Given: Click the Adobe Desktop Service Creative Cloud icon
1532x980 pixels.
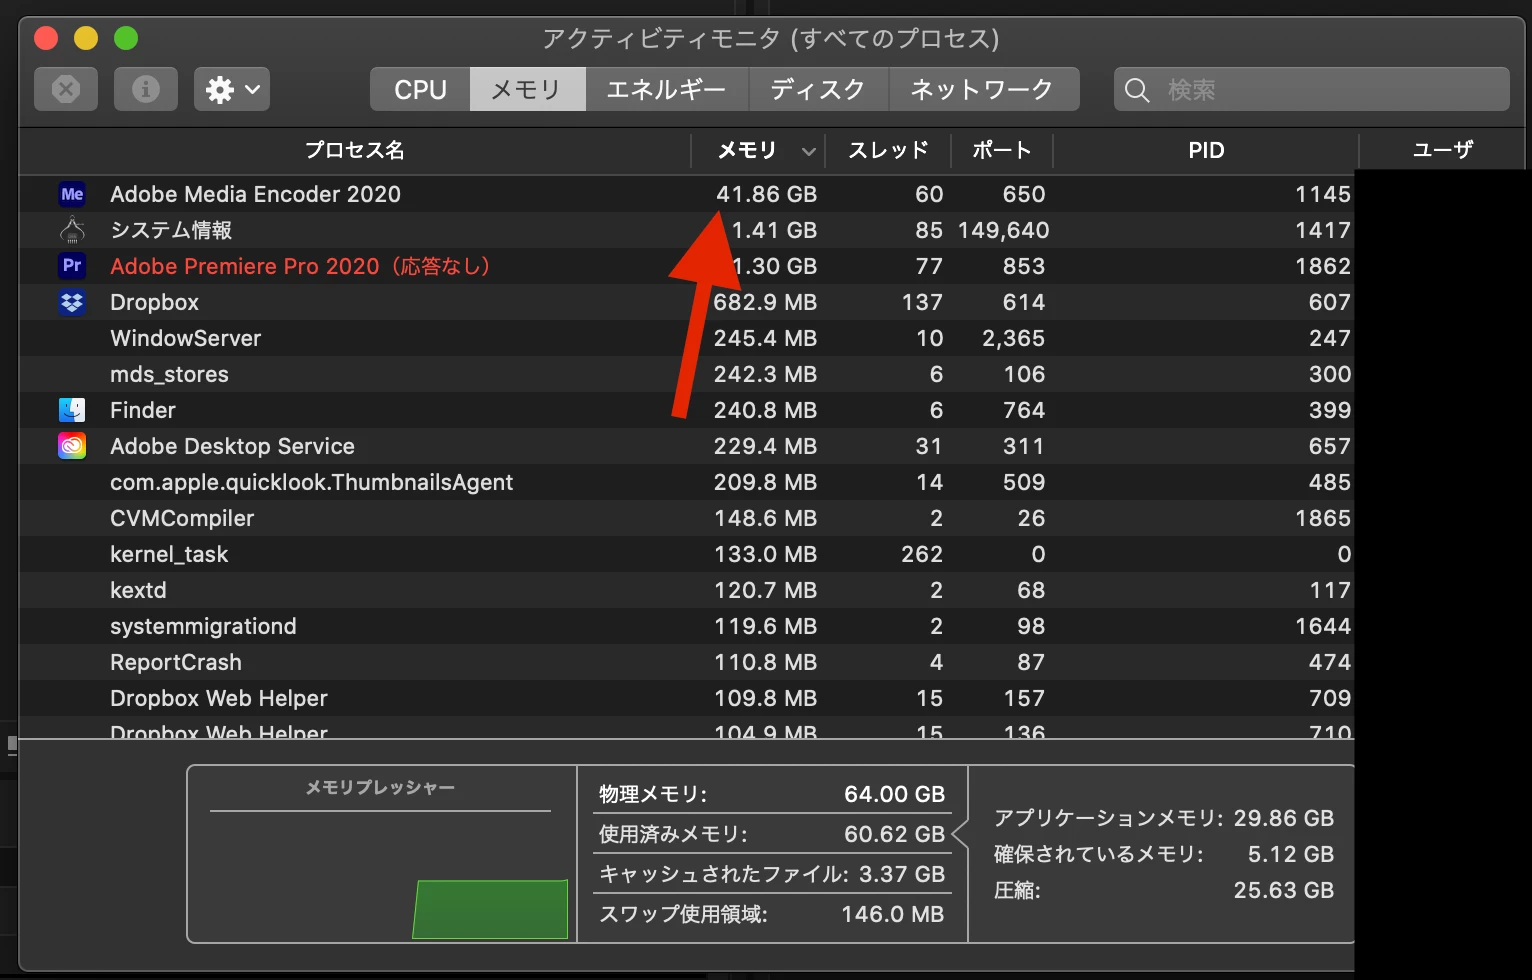Looking at the screenshot, I should [72, 446].
